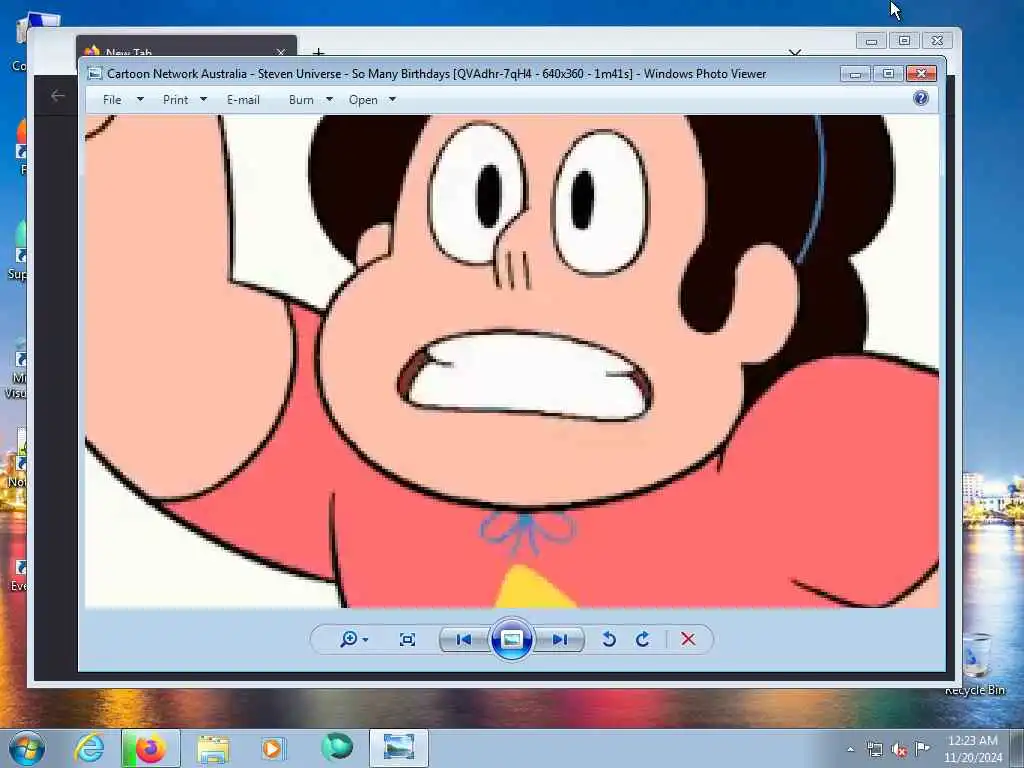Open the Open menu
1024x768 pixels.
pos(363,100)
